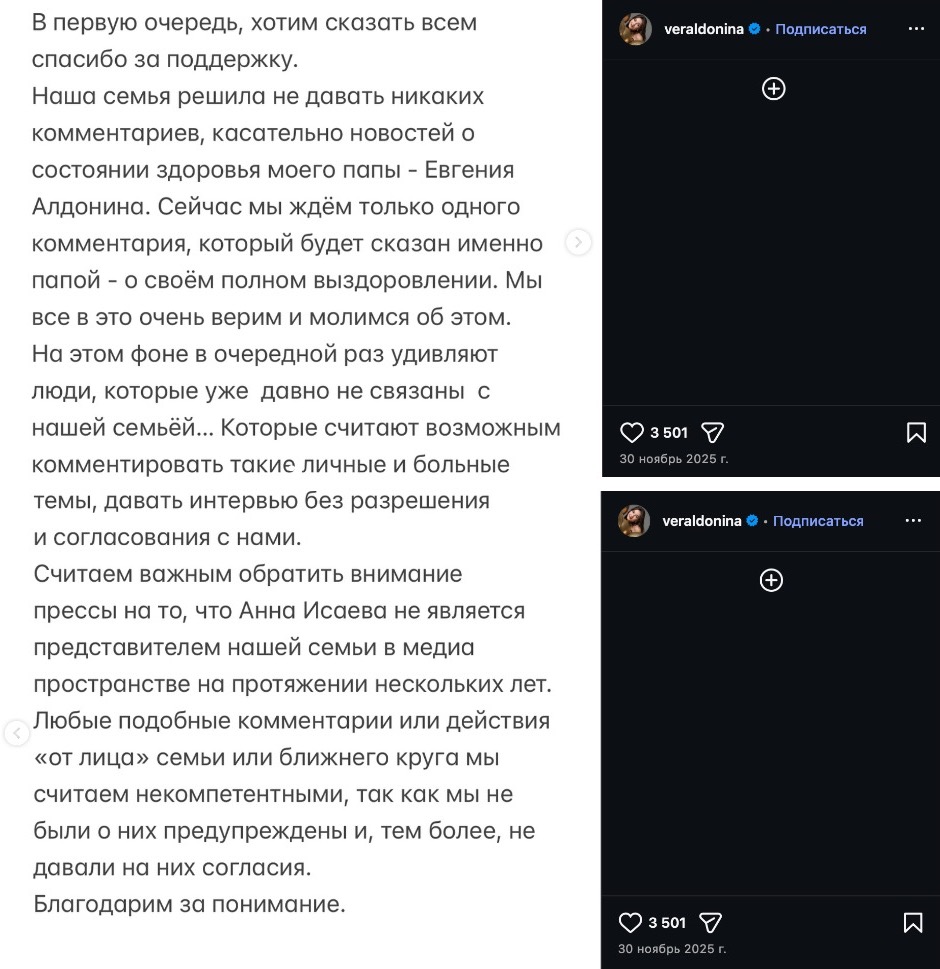This screenshot has height=969, width=940.
Task: Like the upper veraldonina post with the heart
Action: coord(632,433)
